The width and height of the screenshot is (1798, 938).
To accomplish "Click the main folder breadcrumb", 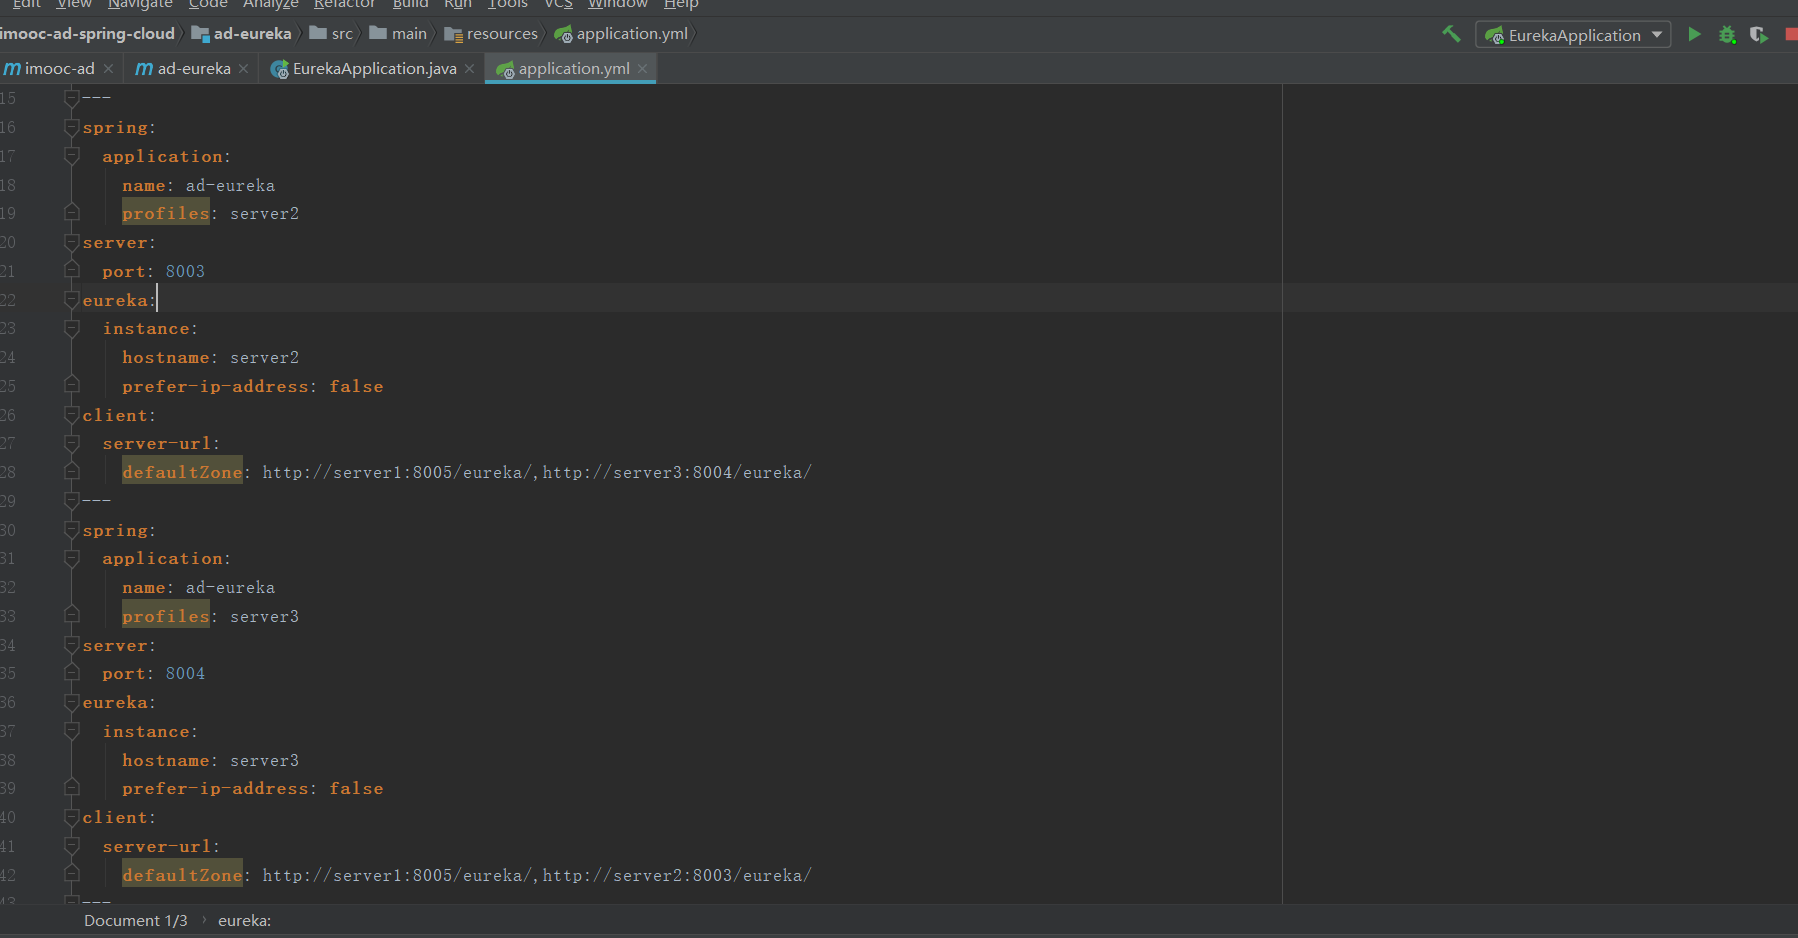I will 398,34.
